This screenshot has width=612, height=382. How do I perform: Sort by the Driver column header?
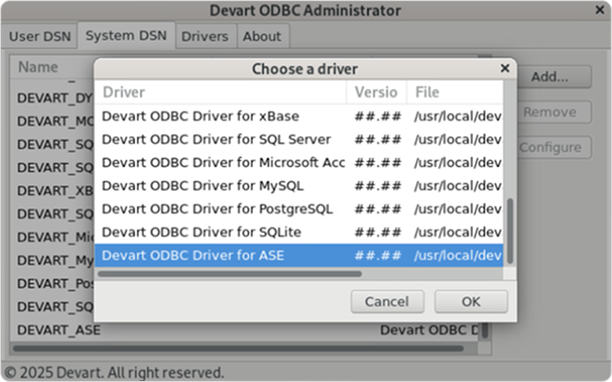(x=221, y=92)
